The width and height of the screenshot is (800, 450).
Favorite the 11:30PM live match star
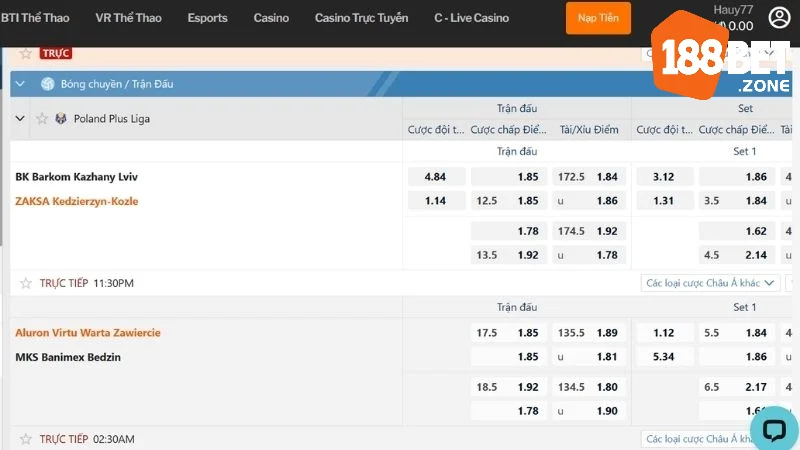click(26, 283)
